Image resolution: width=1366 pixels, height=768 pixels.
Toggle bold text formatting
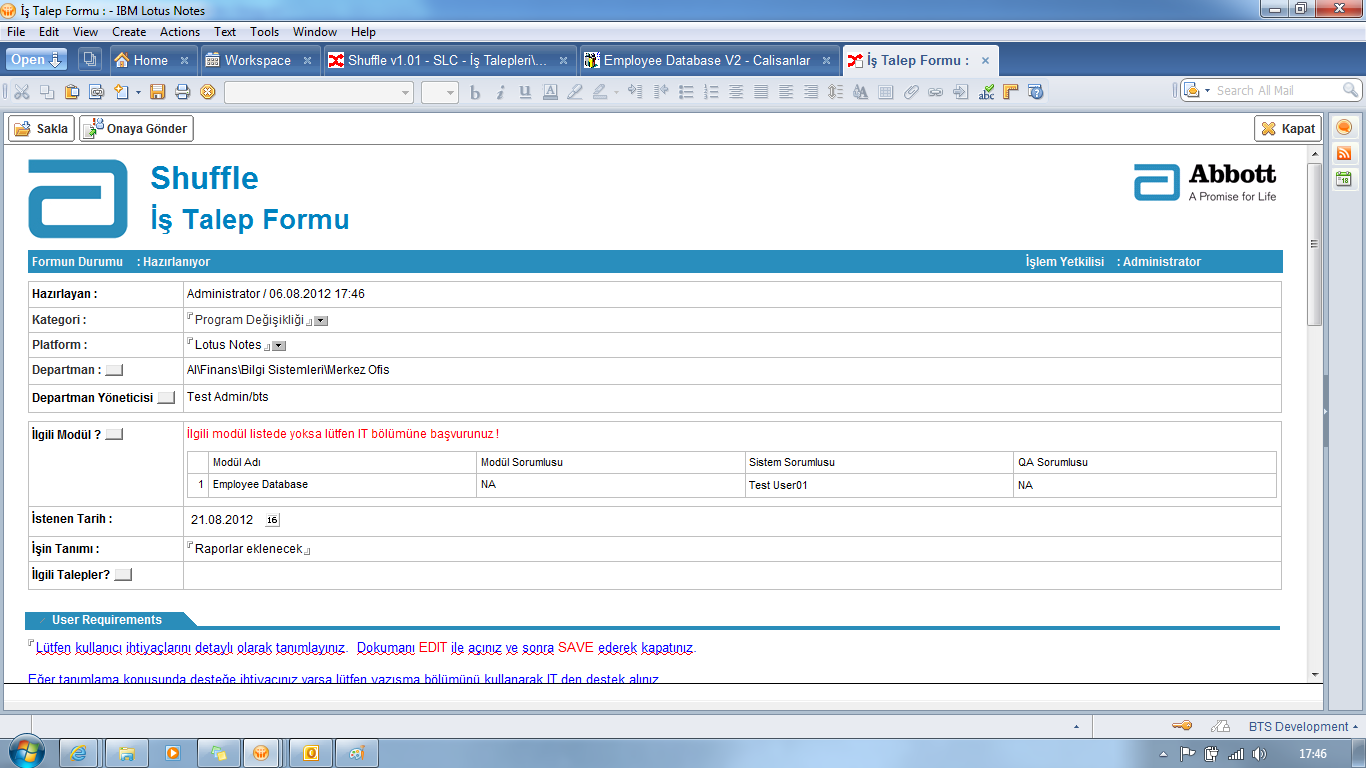475,92
